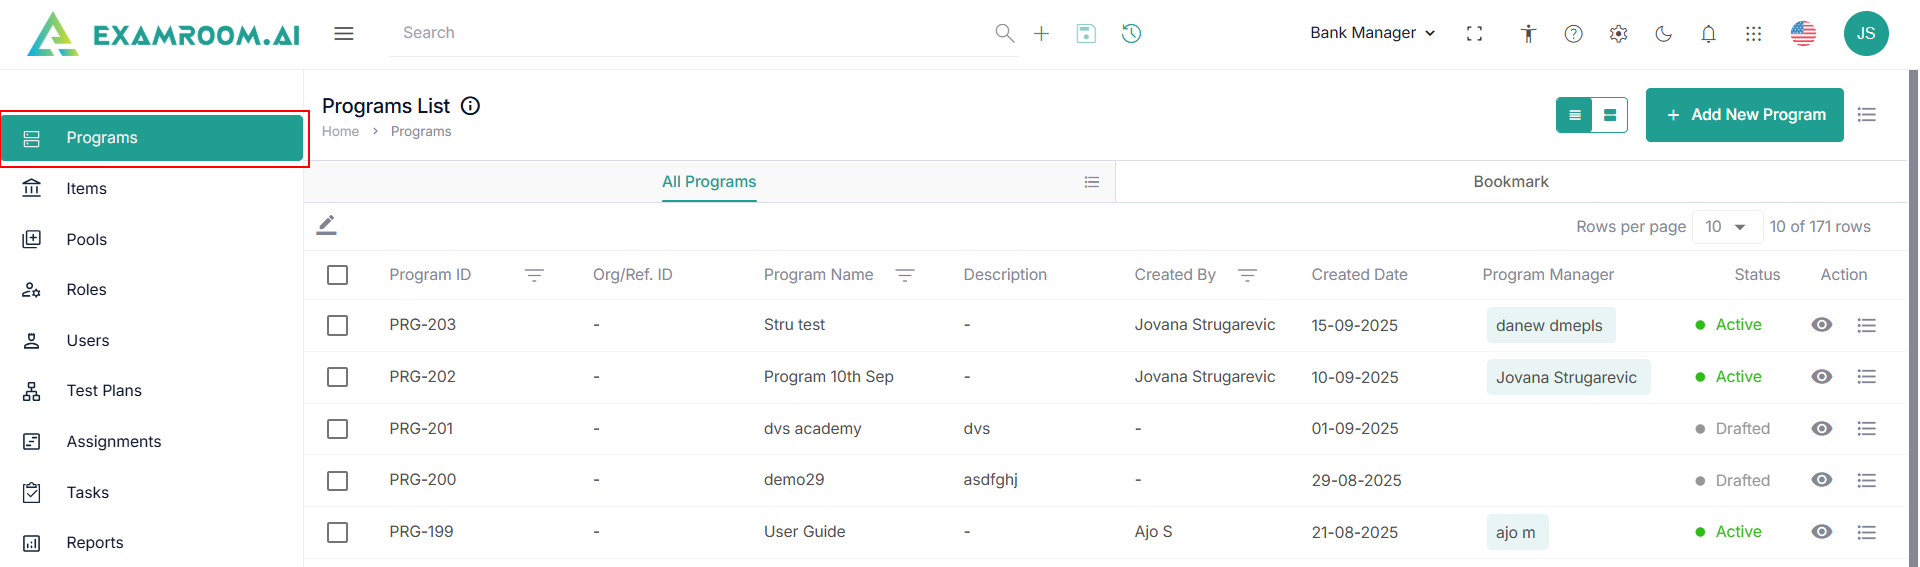Open the help question mark icon
The width and height of the screenshot is (1920, 567).
pos(1573,34)
